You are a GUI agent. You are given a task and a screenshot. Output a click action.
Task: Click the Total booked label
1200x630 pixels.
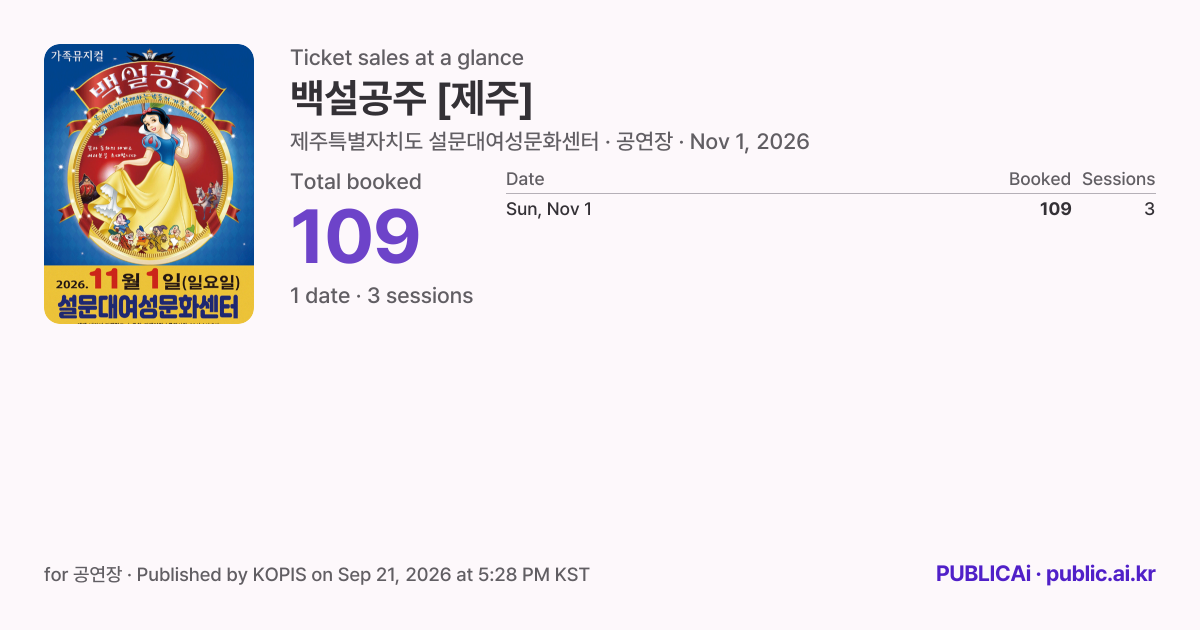coord(356,182)
